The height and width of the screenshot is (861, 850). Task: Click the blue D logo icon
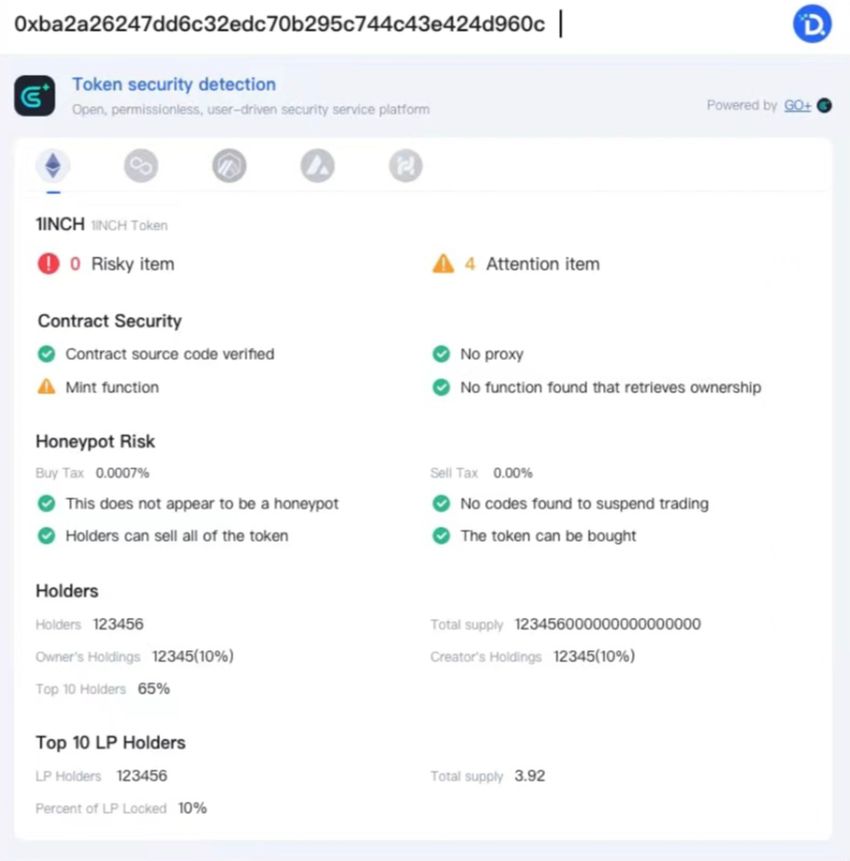812,24
